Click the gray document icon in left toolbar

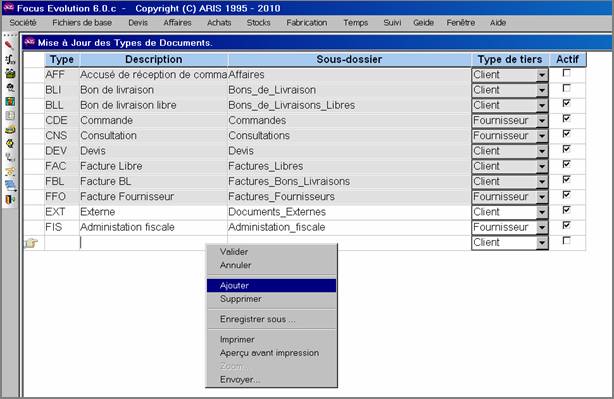10,116
